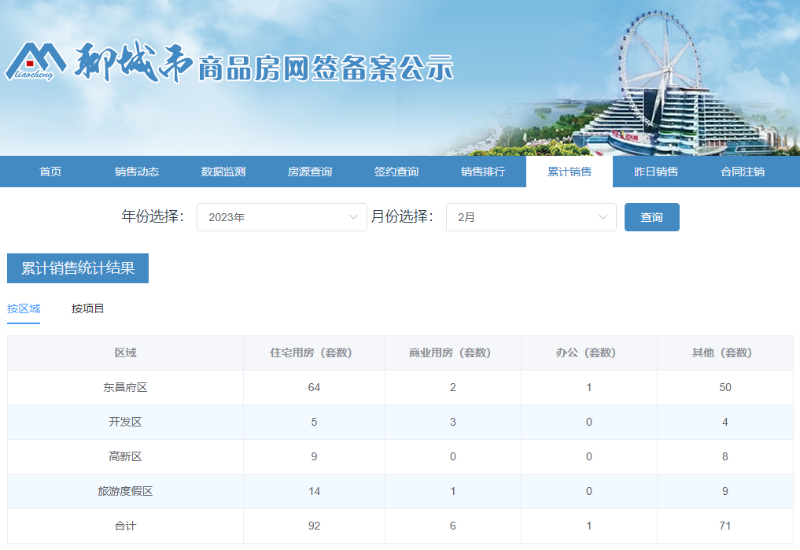800x550 pixels.
Task: Switch to the 按项目 tab
Action: 88,309
